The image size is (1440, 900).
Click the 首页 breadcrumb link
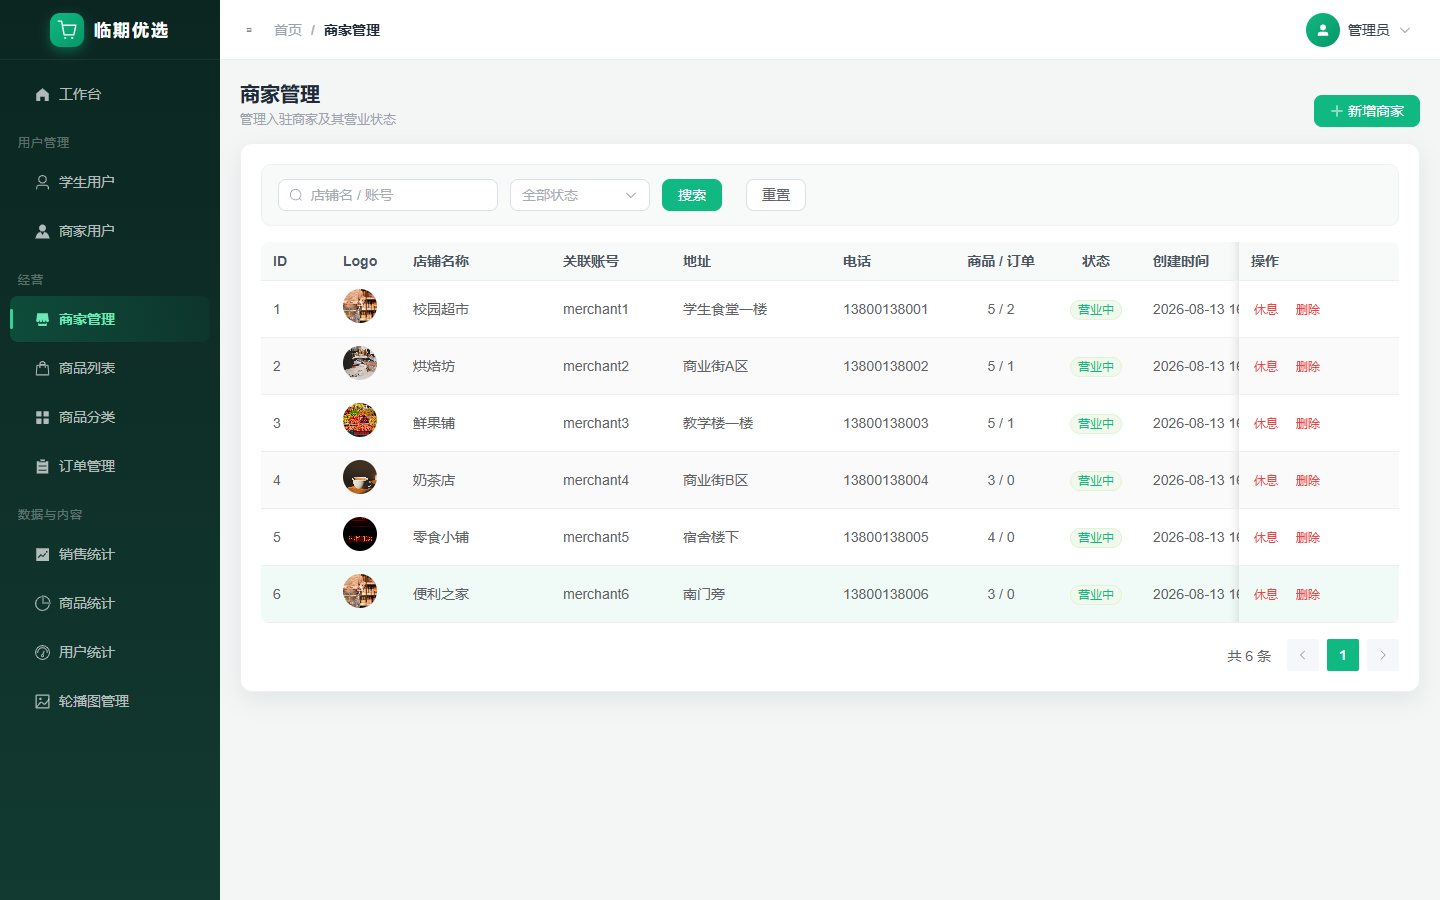point(288,30)
